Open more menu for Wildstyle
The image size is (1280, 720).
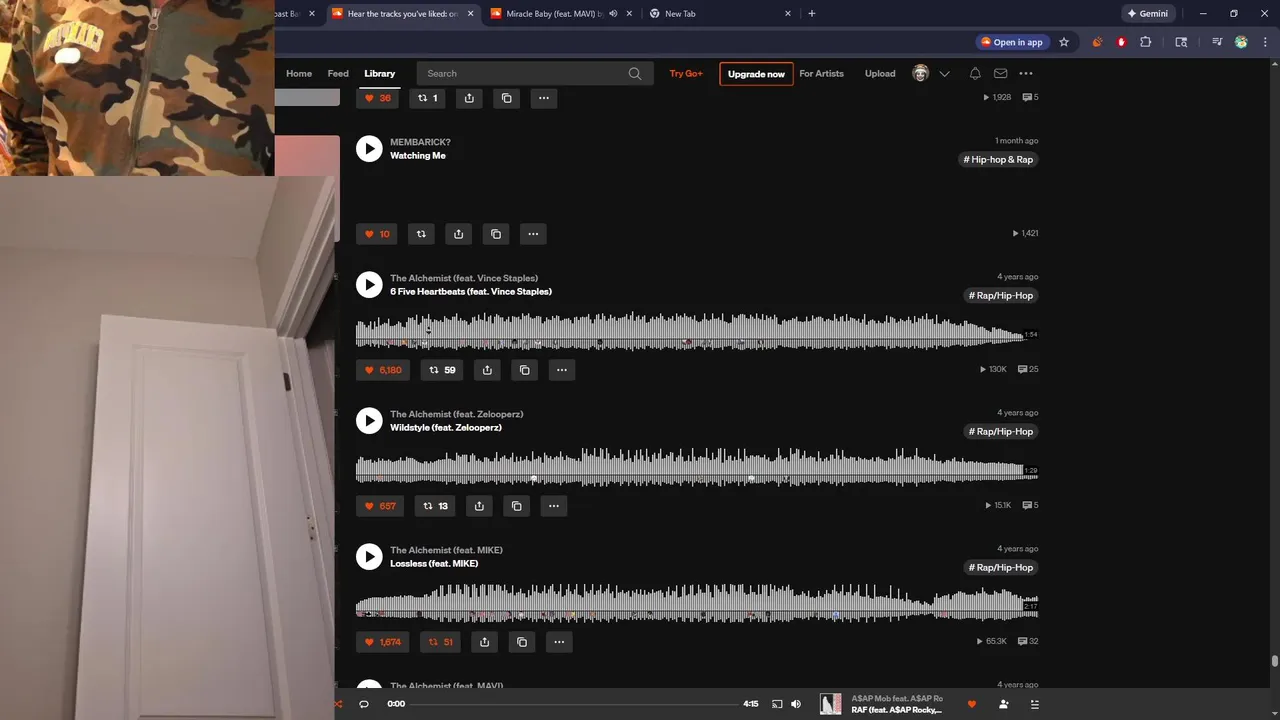click(x=554, y=506)
